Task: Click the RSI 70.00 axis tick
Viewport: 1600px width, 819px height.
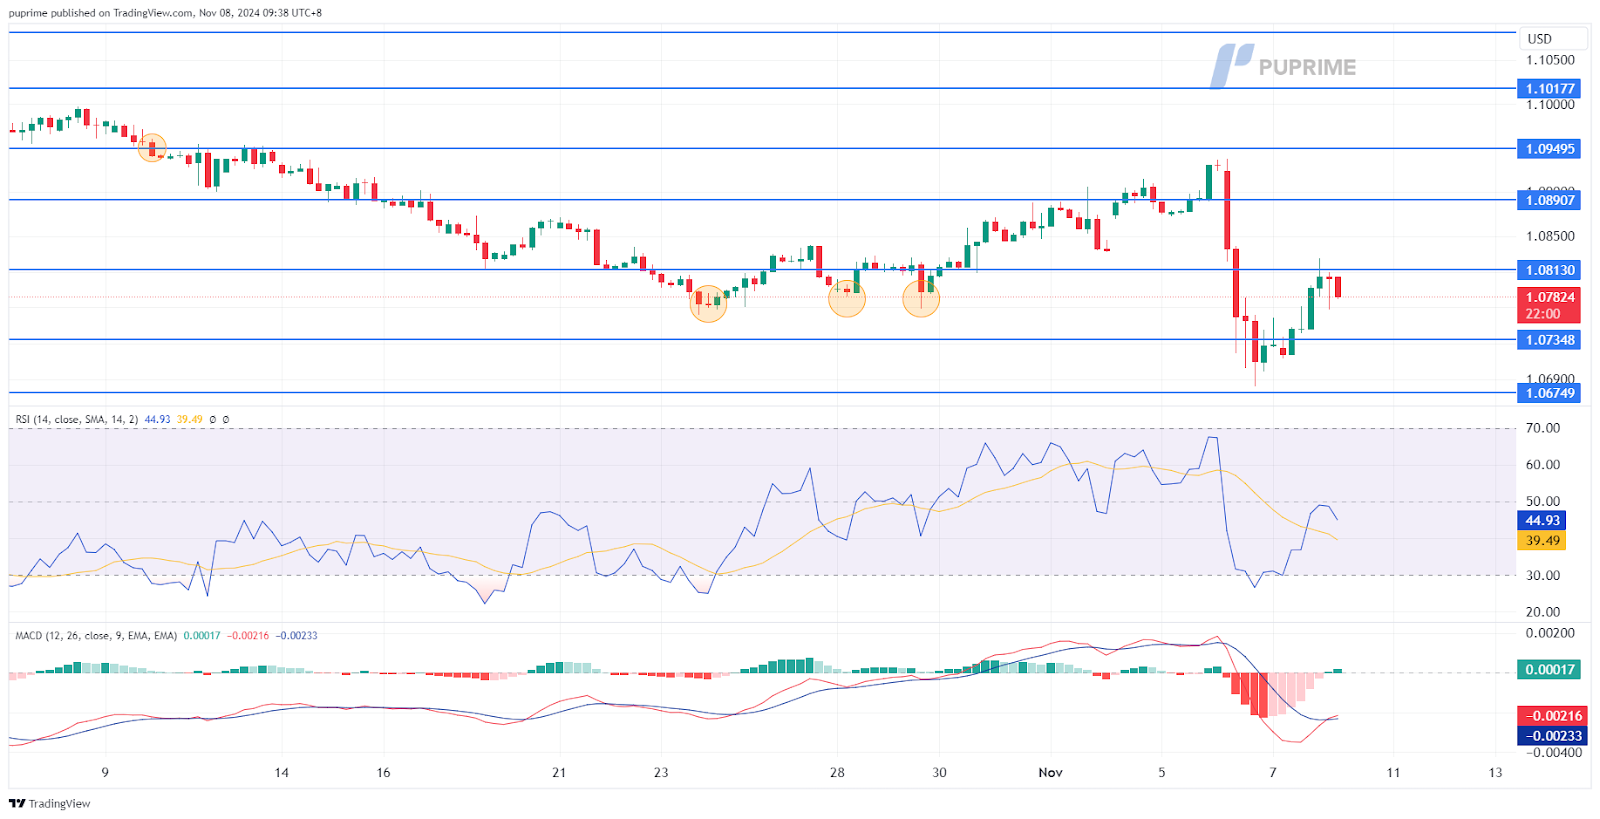Action: (x=1543, y=428)
